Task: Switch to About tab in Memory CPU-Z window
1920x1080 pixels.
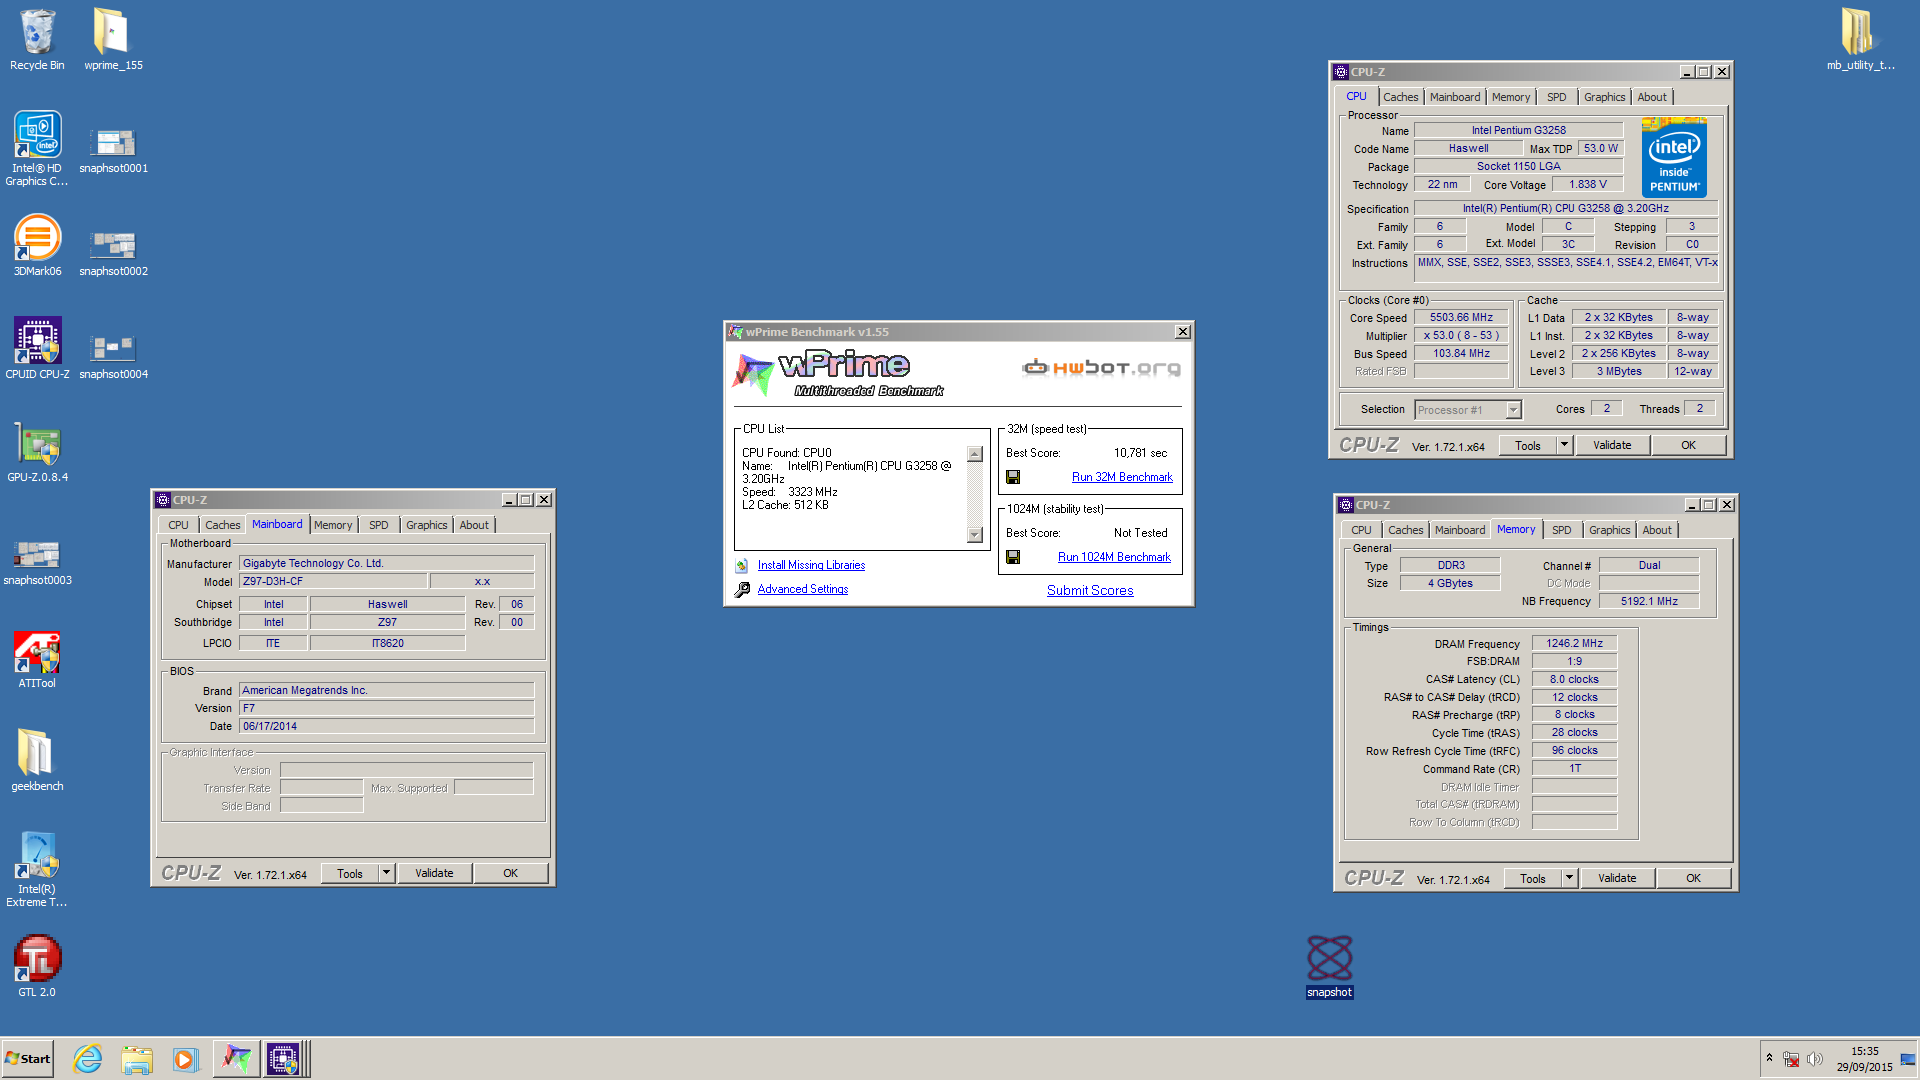Action: [x=1656, y=530]
